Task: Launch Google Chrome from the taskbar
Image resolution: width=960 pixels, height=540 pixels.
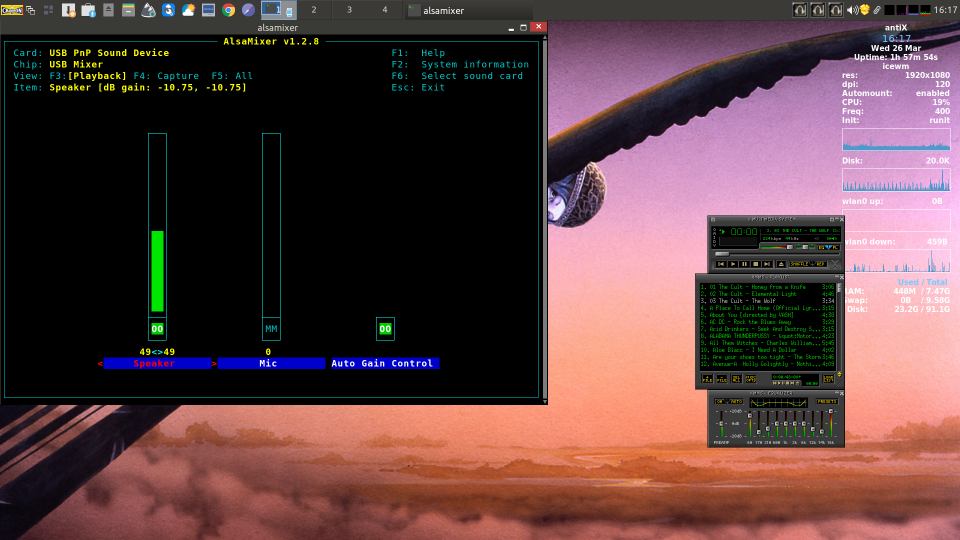Action: 228,10
